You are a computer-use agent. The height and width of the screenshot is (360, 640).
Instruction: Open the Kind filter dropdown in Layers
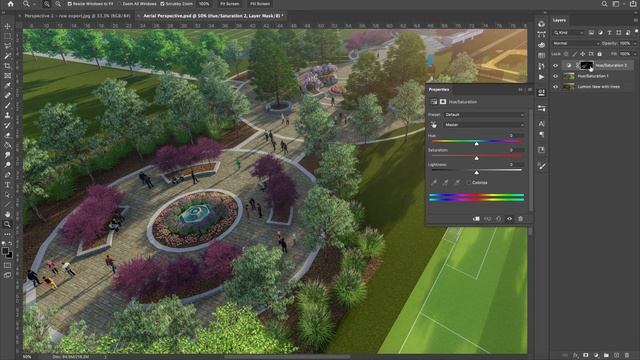pos(569,33)
